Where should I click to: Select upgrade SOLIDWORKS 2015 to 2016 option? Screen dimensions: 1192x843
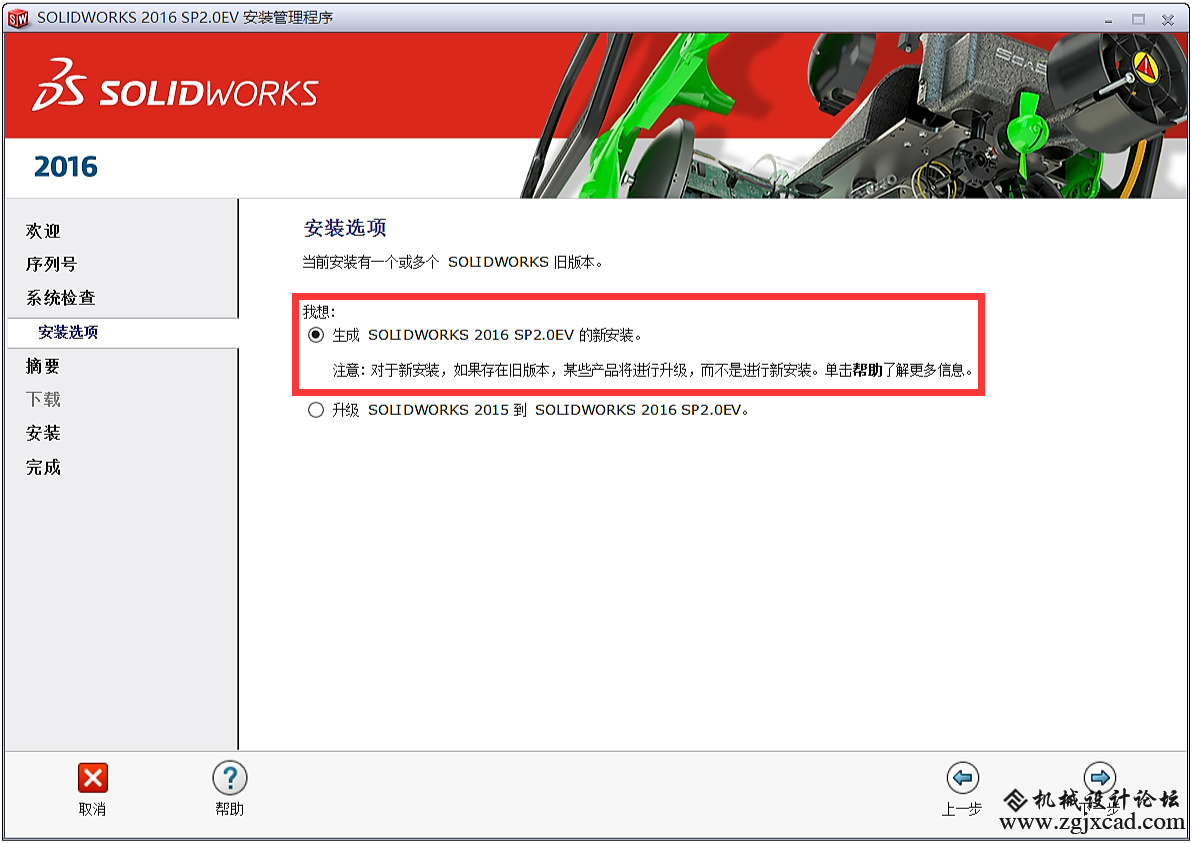(x=315, y=410)
